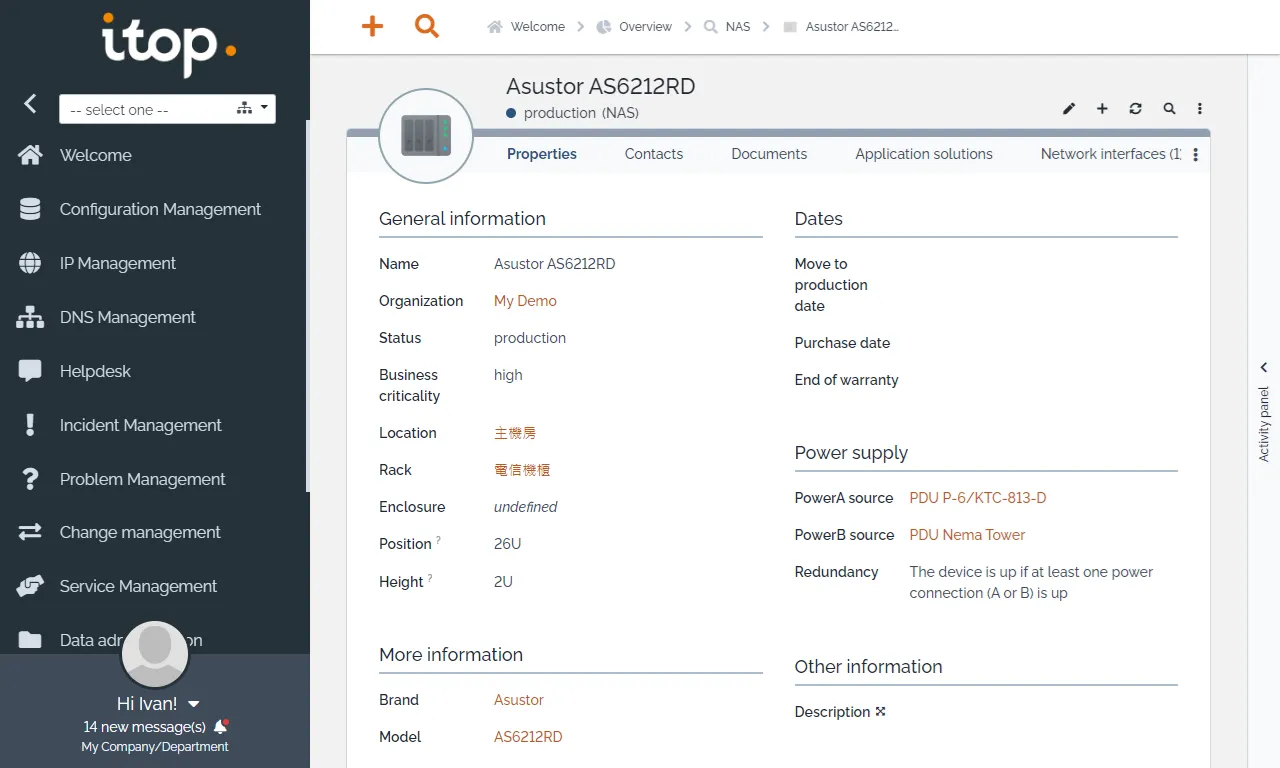
Task: Click the Change management arrows icon
Action: pos(30,532)
